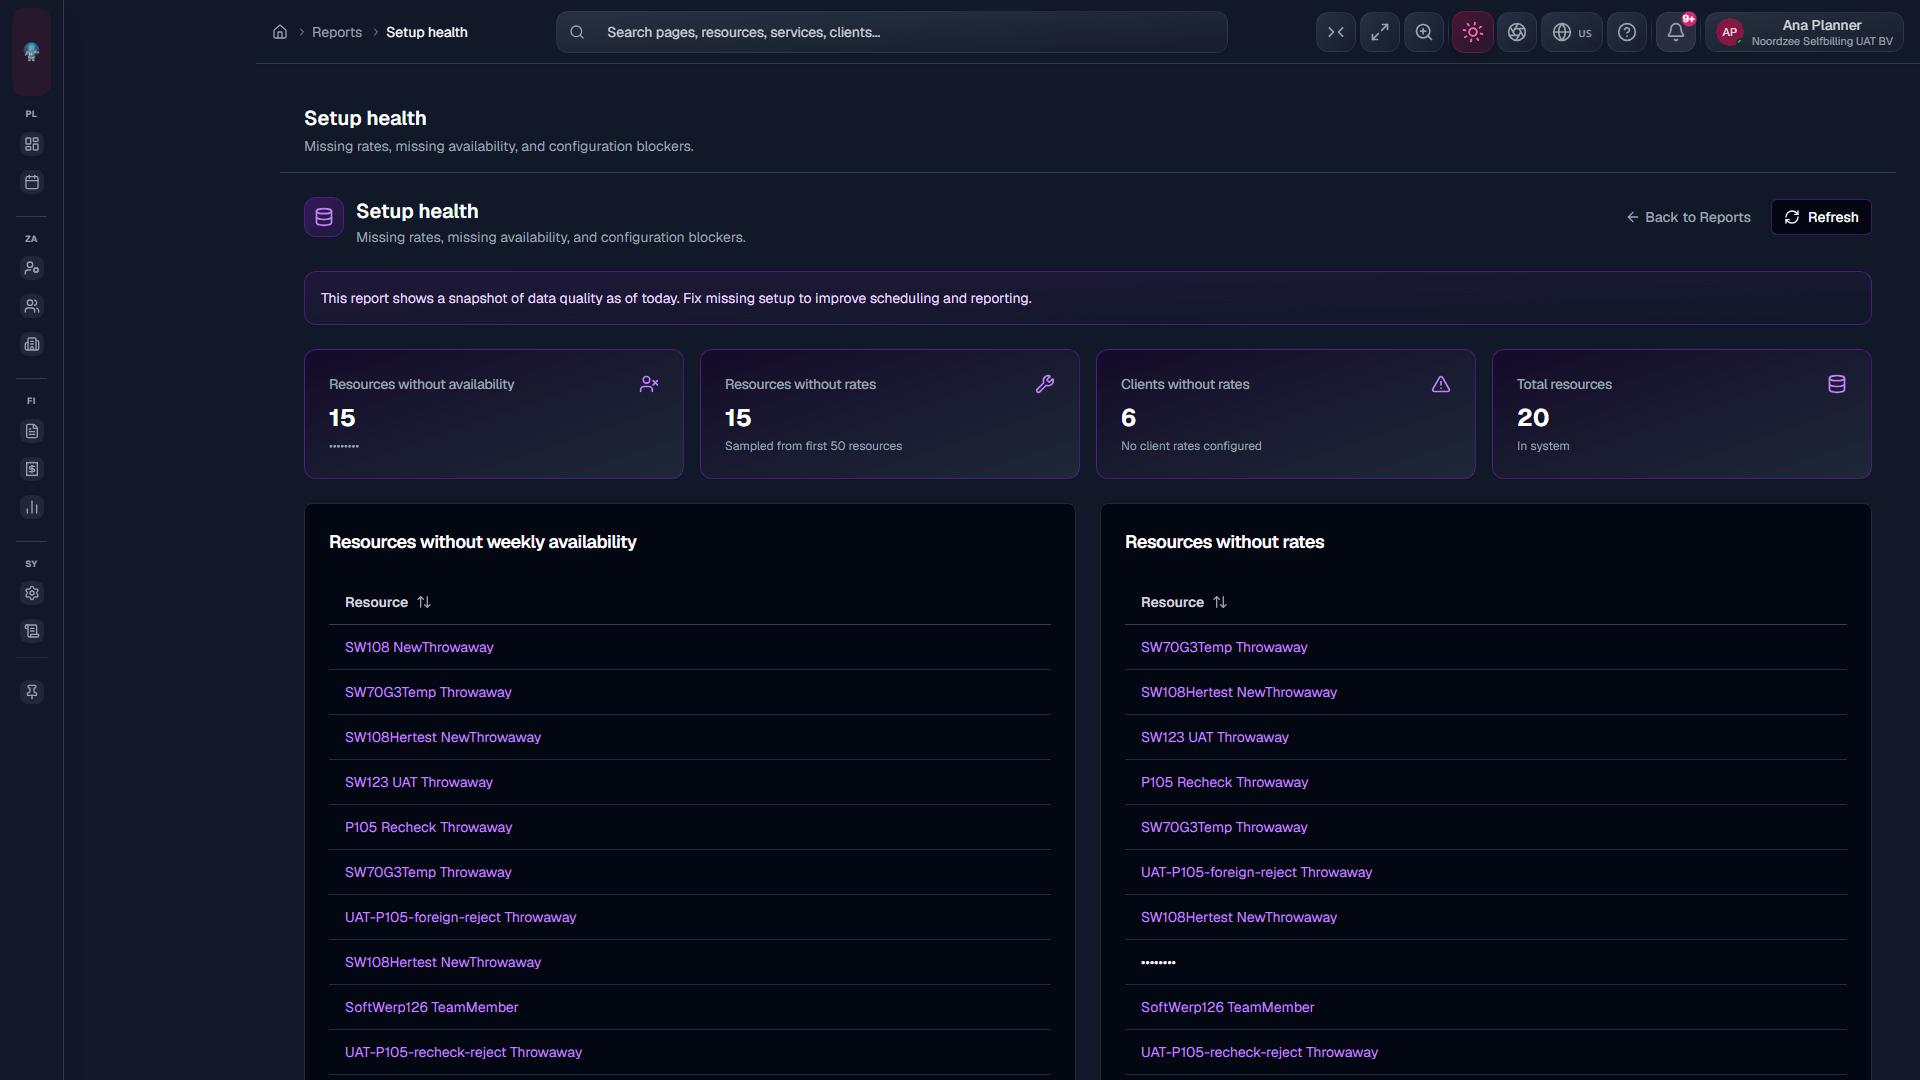Image resolution: width=1920 pixels, height=1080 pixels.
Task: Open SW123 UAT Throwaway in rates list
Action: pos(1215,737)
